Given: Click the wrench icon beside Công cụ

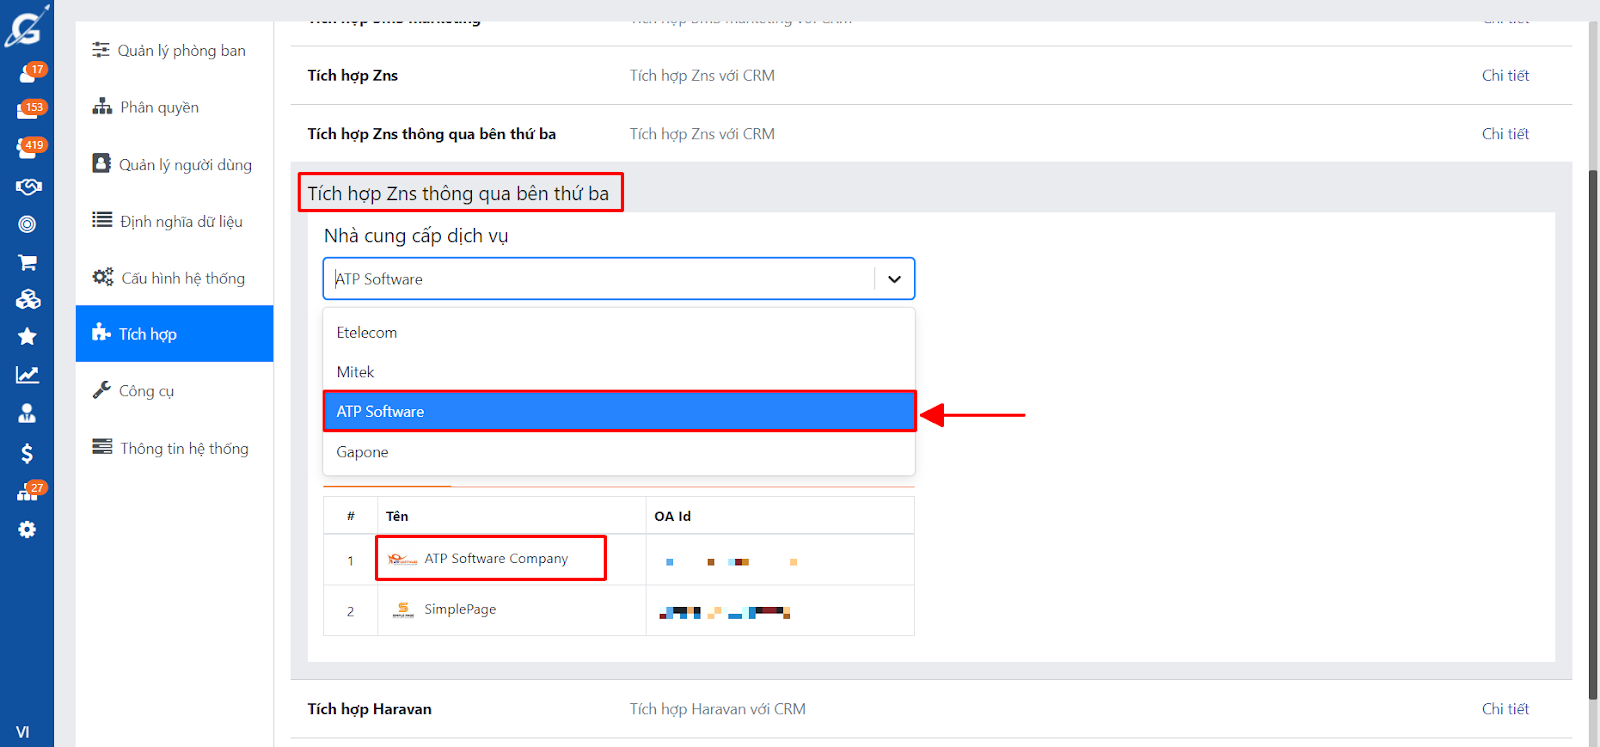Looking at the screenshot, I should tap(101, 390).
